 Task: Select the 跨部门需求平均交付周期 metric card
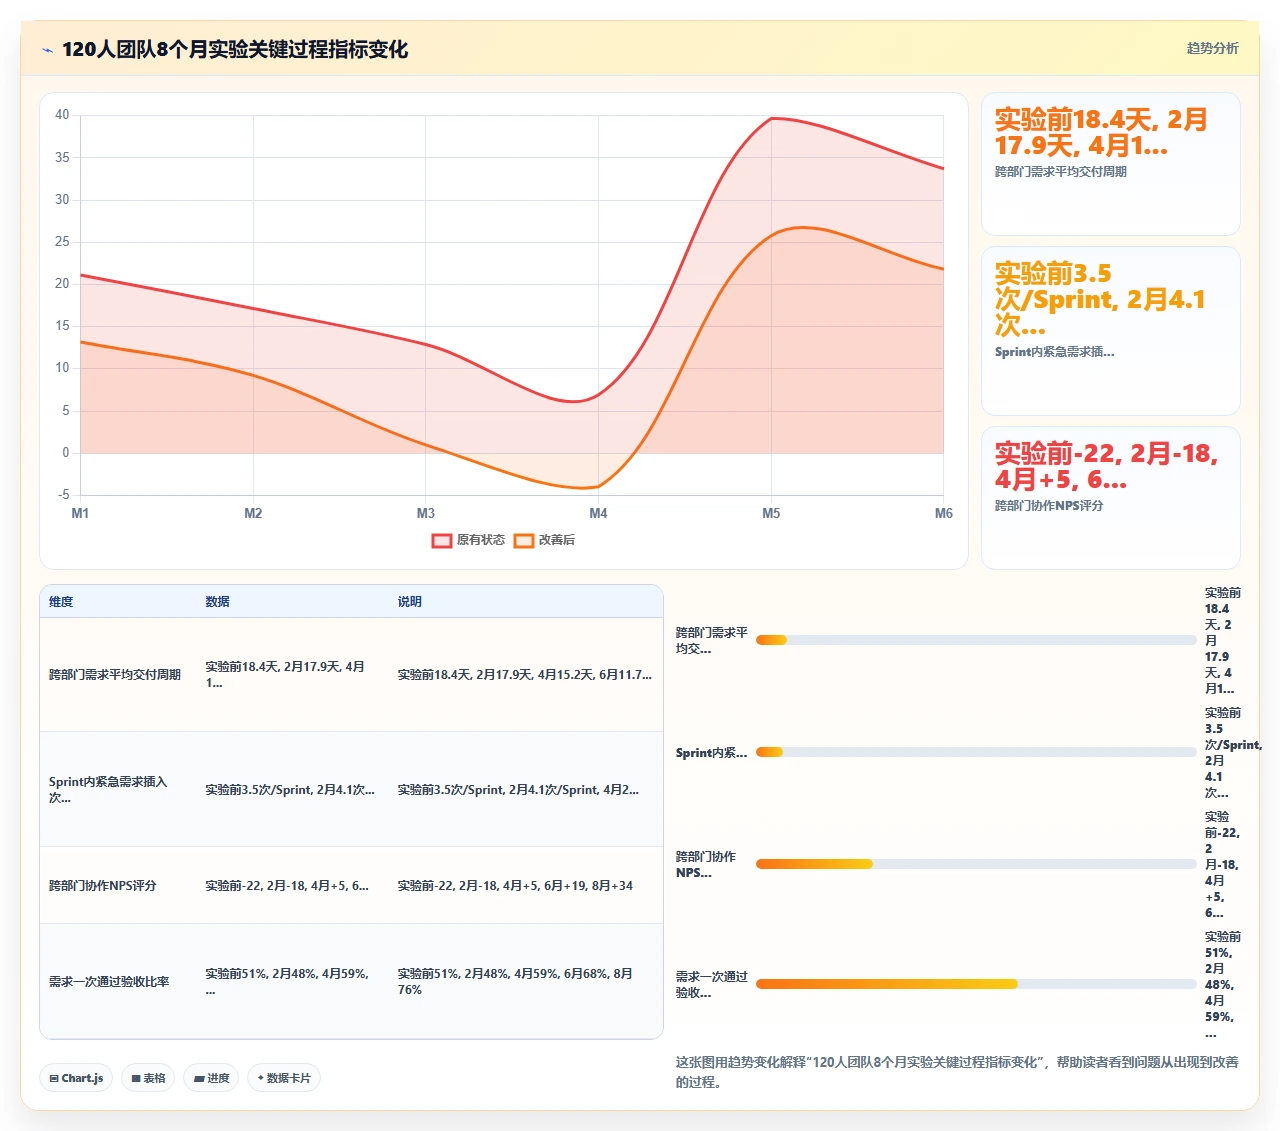[1111, 164]
